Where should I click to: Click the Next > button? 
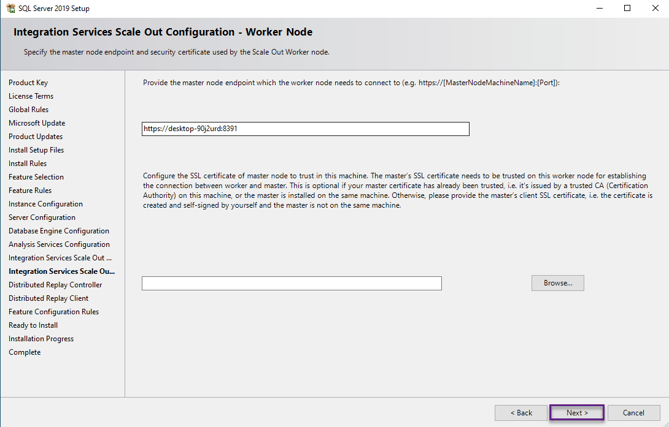(x=577, y=412)
